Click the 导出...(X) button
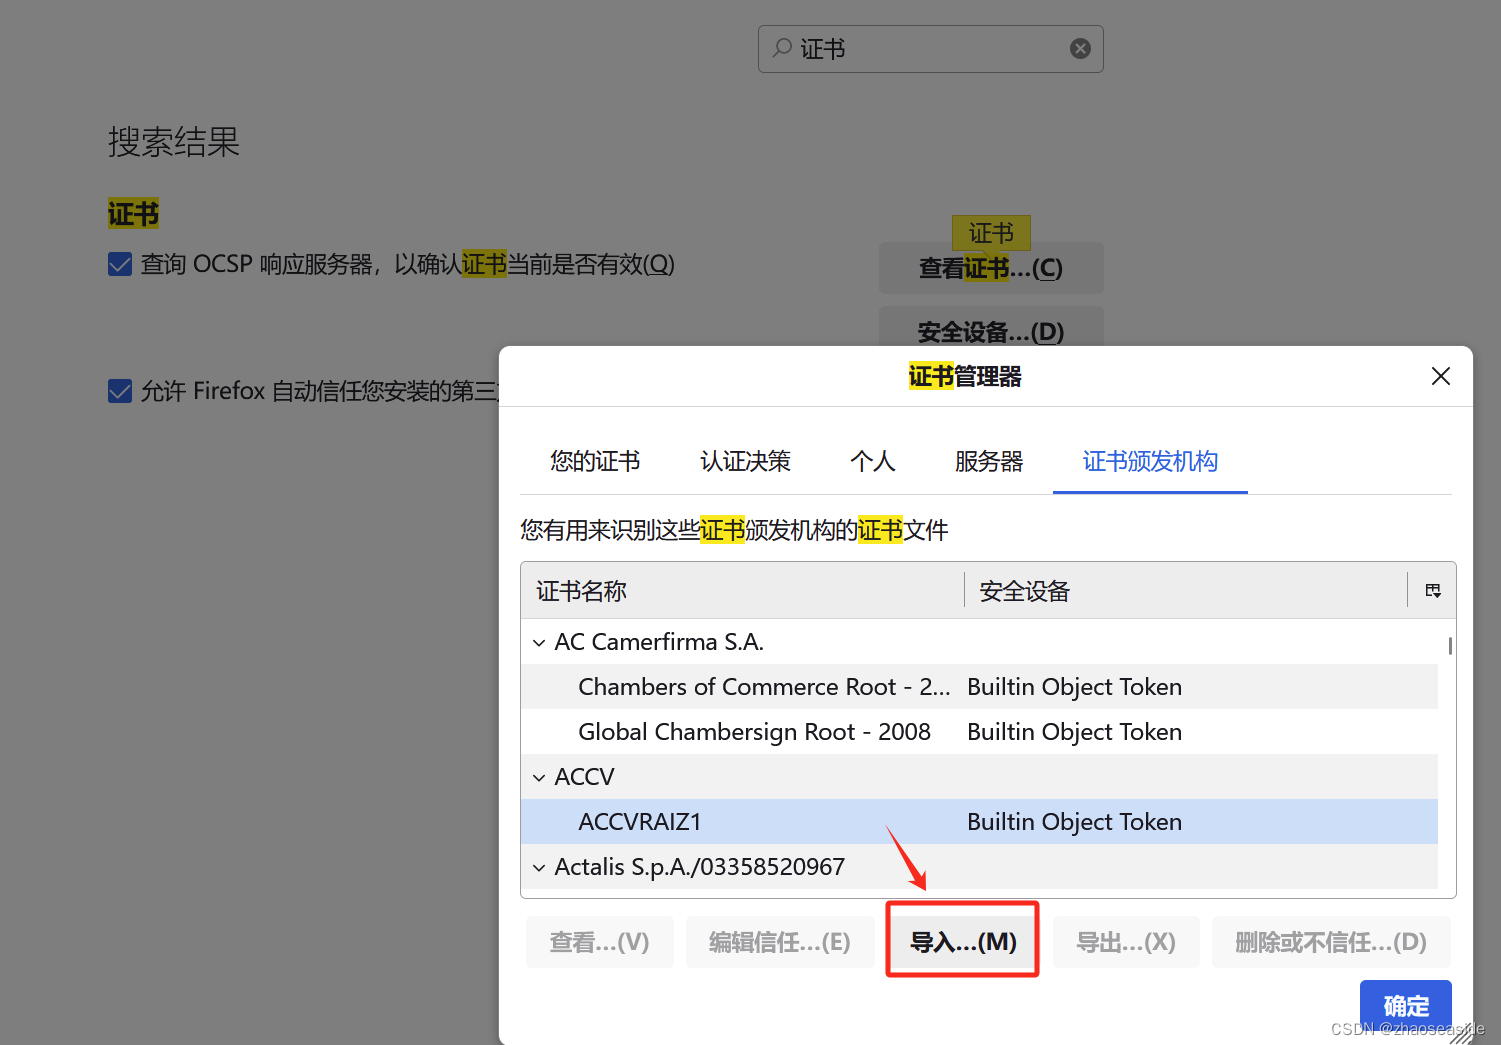Image resolution: width=1501 pixels, height=1045 pixels. pyautogui.click(x=1126, y=942)
